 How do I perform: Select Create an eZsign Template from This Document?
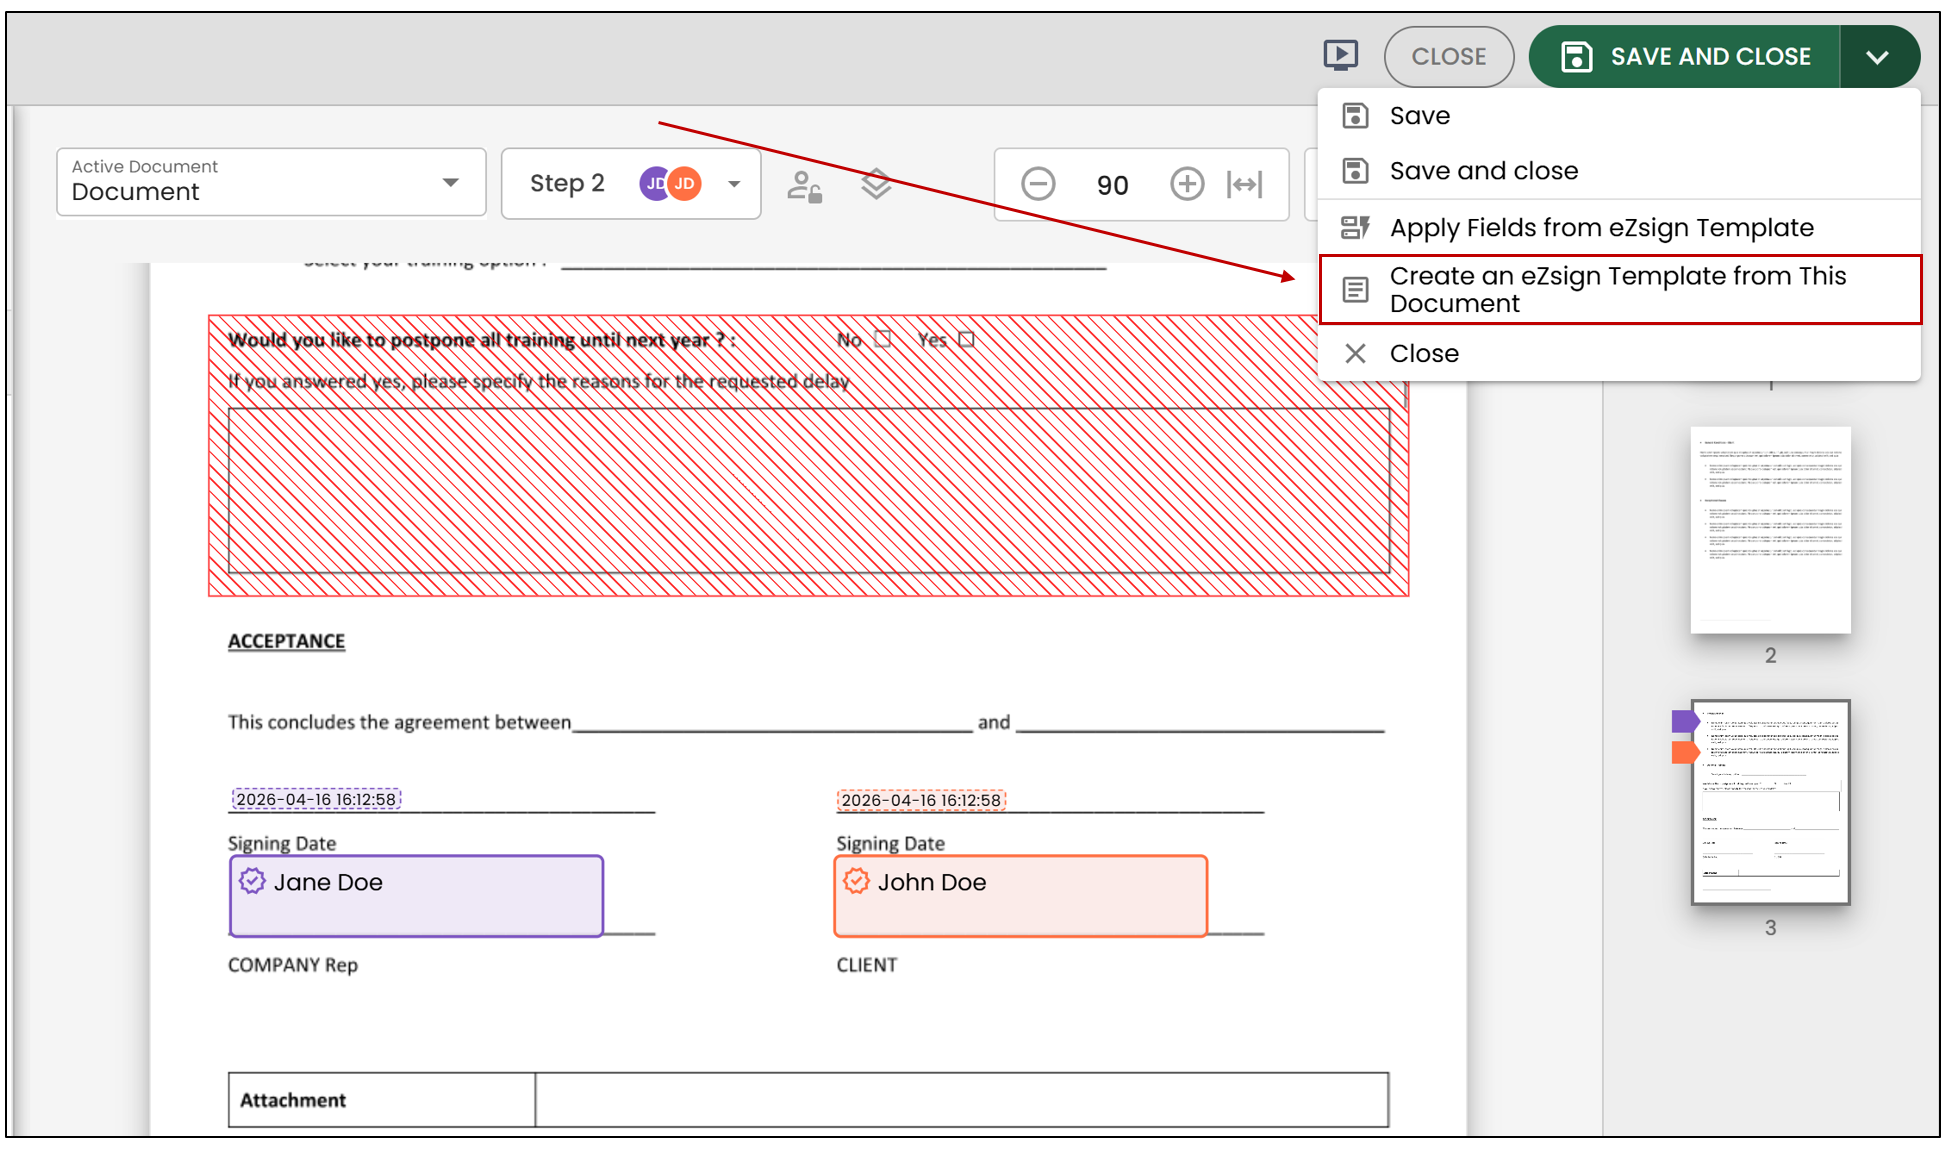point(1620,290)
